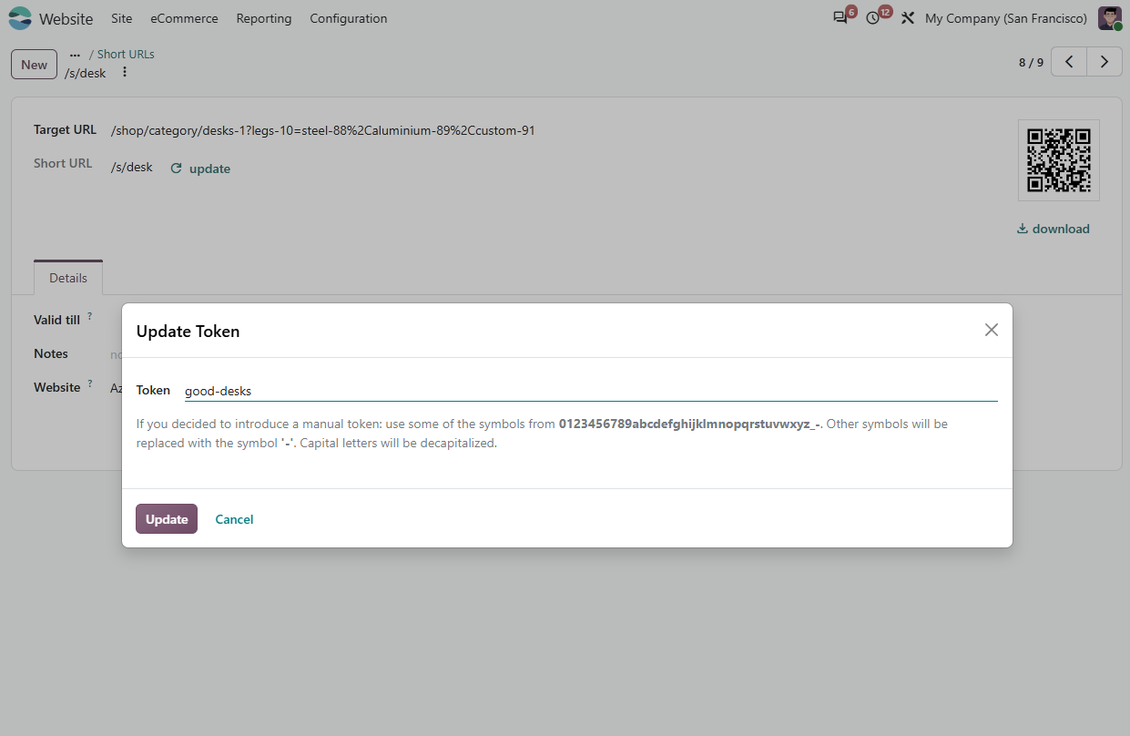The width and height of the screenshot is (1130, 736).
Task: Click the Token input field
Action: (x=591, y=391)
